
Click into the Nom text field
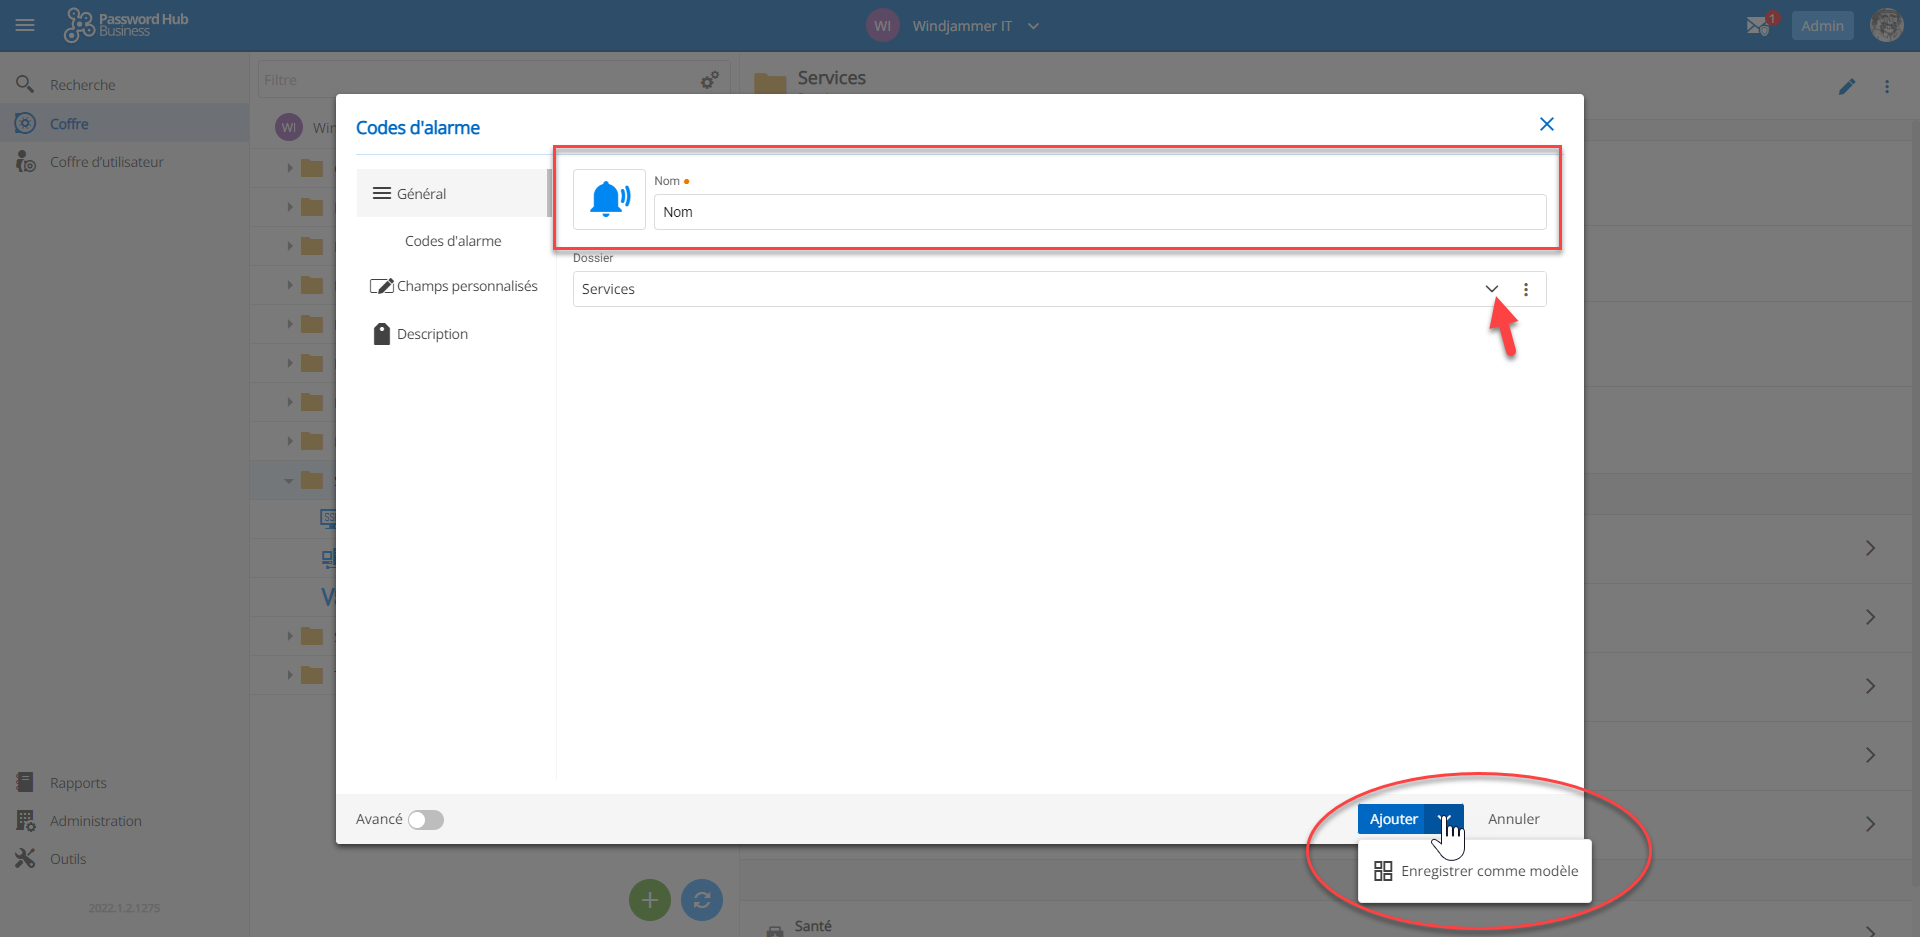pyautogui.click(x=1100, y=212)
